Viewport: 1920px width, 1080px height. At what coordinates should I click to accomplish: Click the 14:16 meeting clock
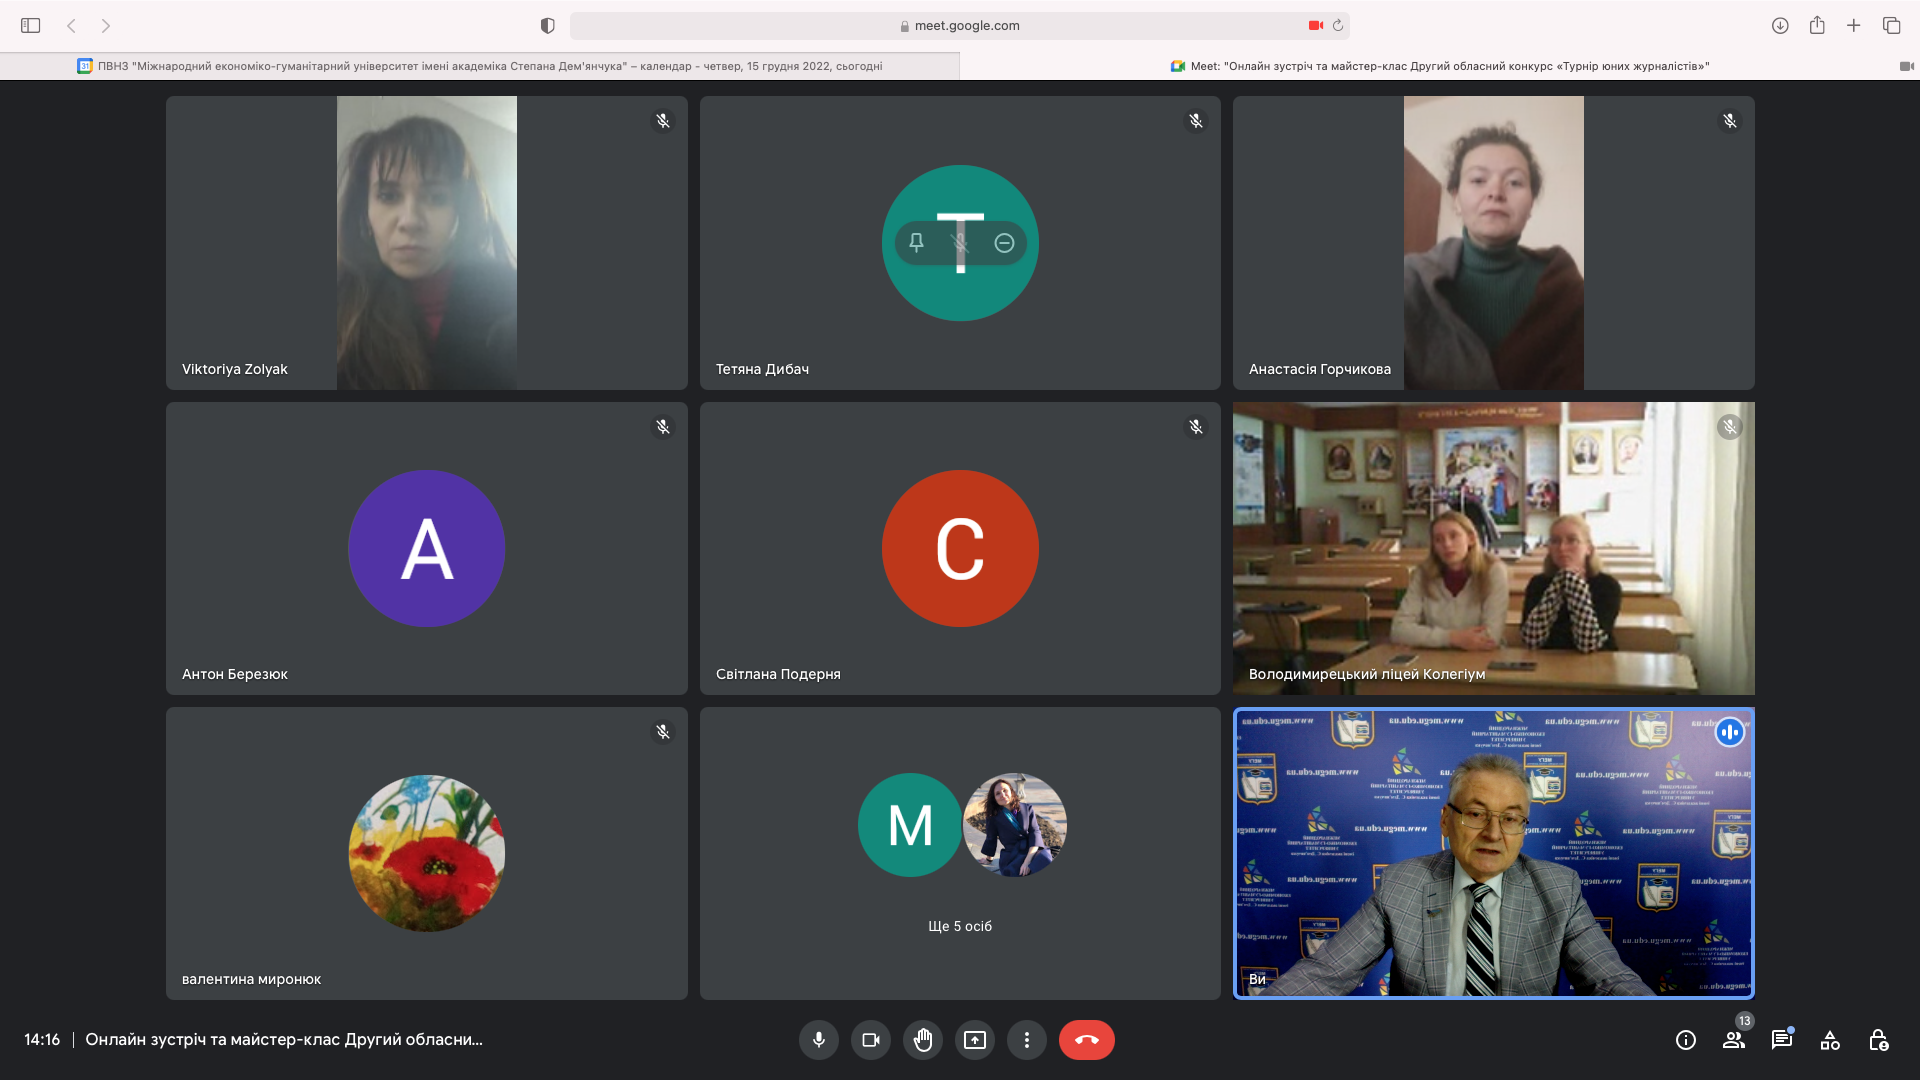42,1040
